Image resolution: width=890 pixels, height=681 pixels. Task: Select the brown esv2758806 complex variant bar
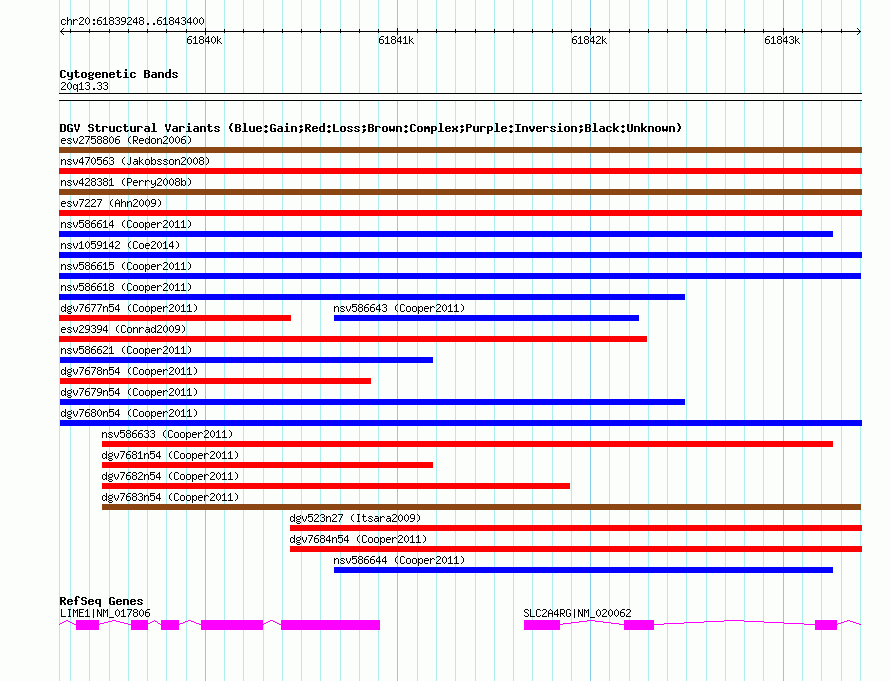coord(460,150)
